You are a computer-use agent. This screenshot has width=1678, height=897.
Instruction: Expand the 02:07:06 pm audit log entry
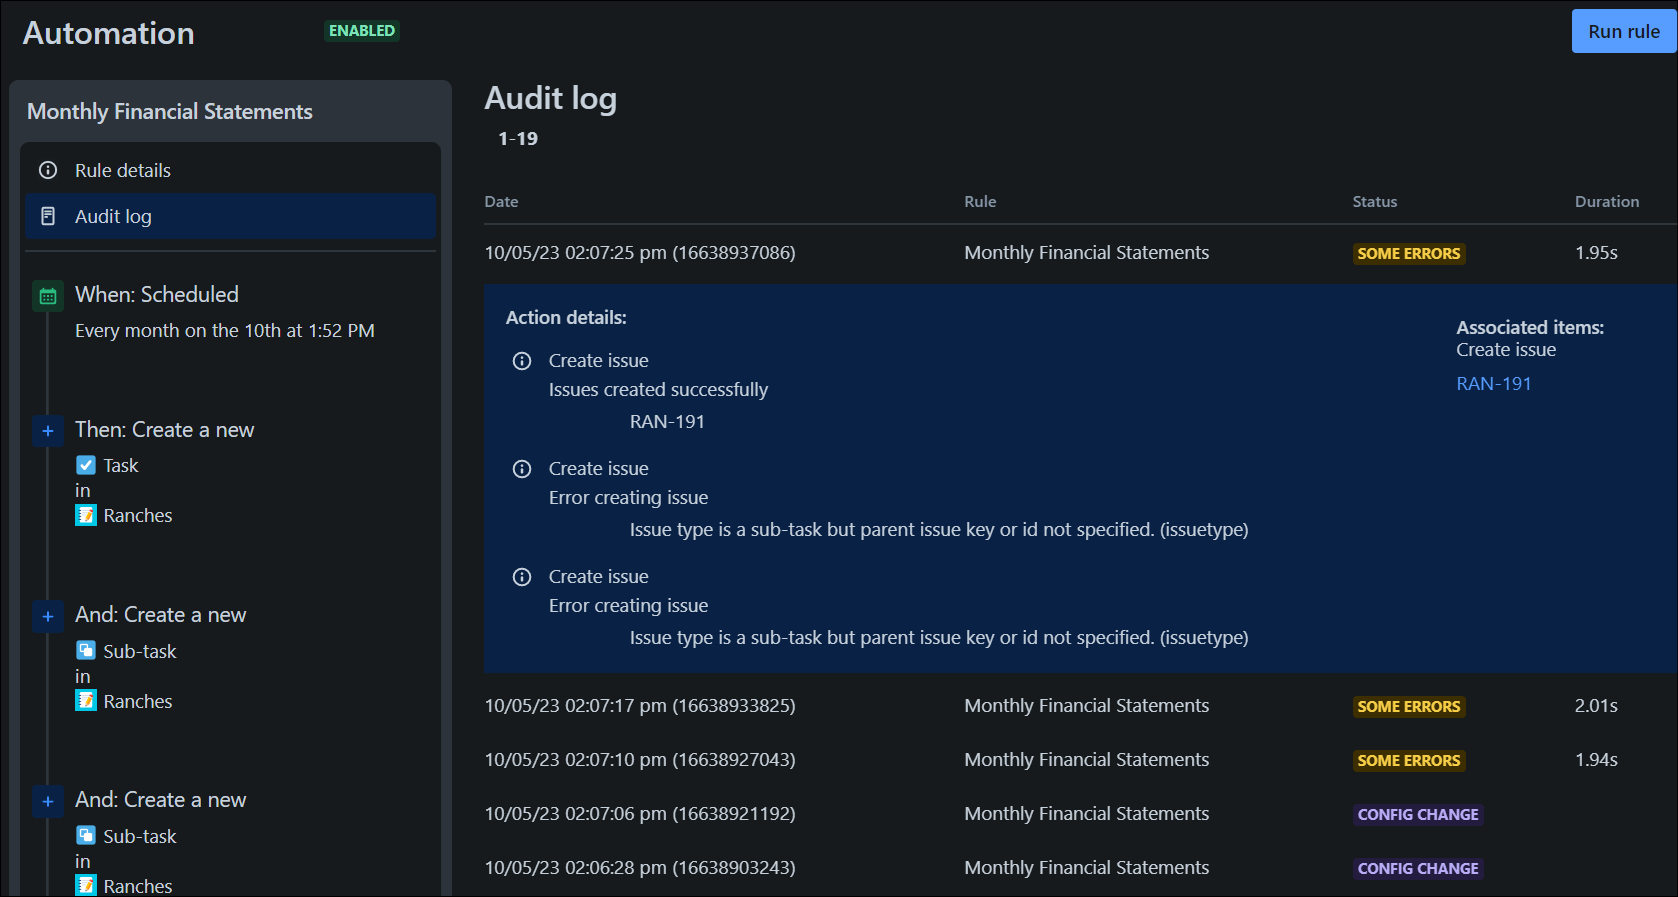pyautogui.click(x=1080, y=814)
